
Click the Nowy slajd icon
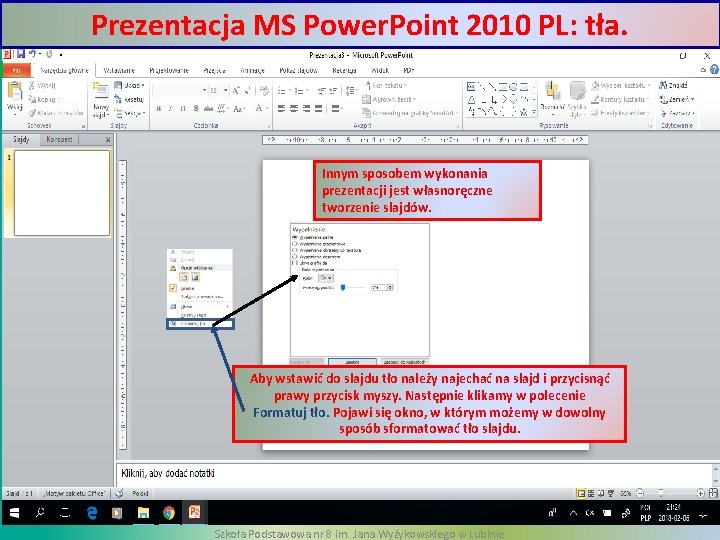click(x=101, y=91)
